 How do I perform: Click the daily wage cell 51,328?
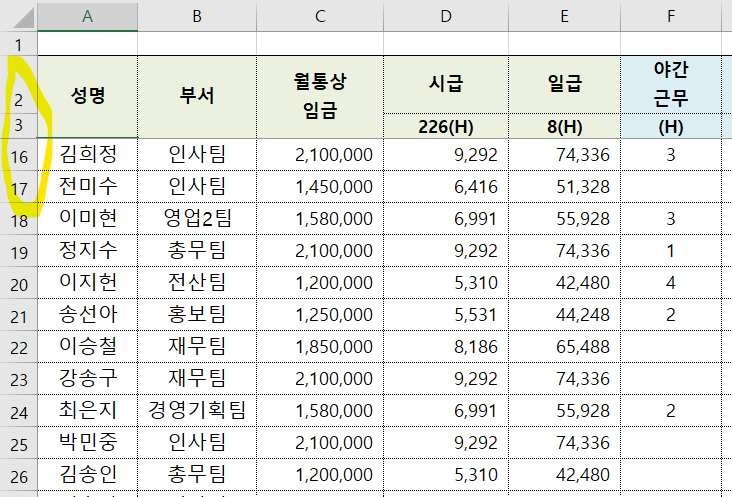[564, 187]
